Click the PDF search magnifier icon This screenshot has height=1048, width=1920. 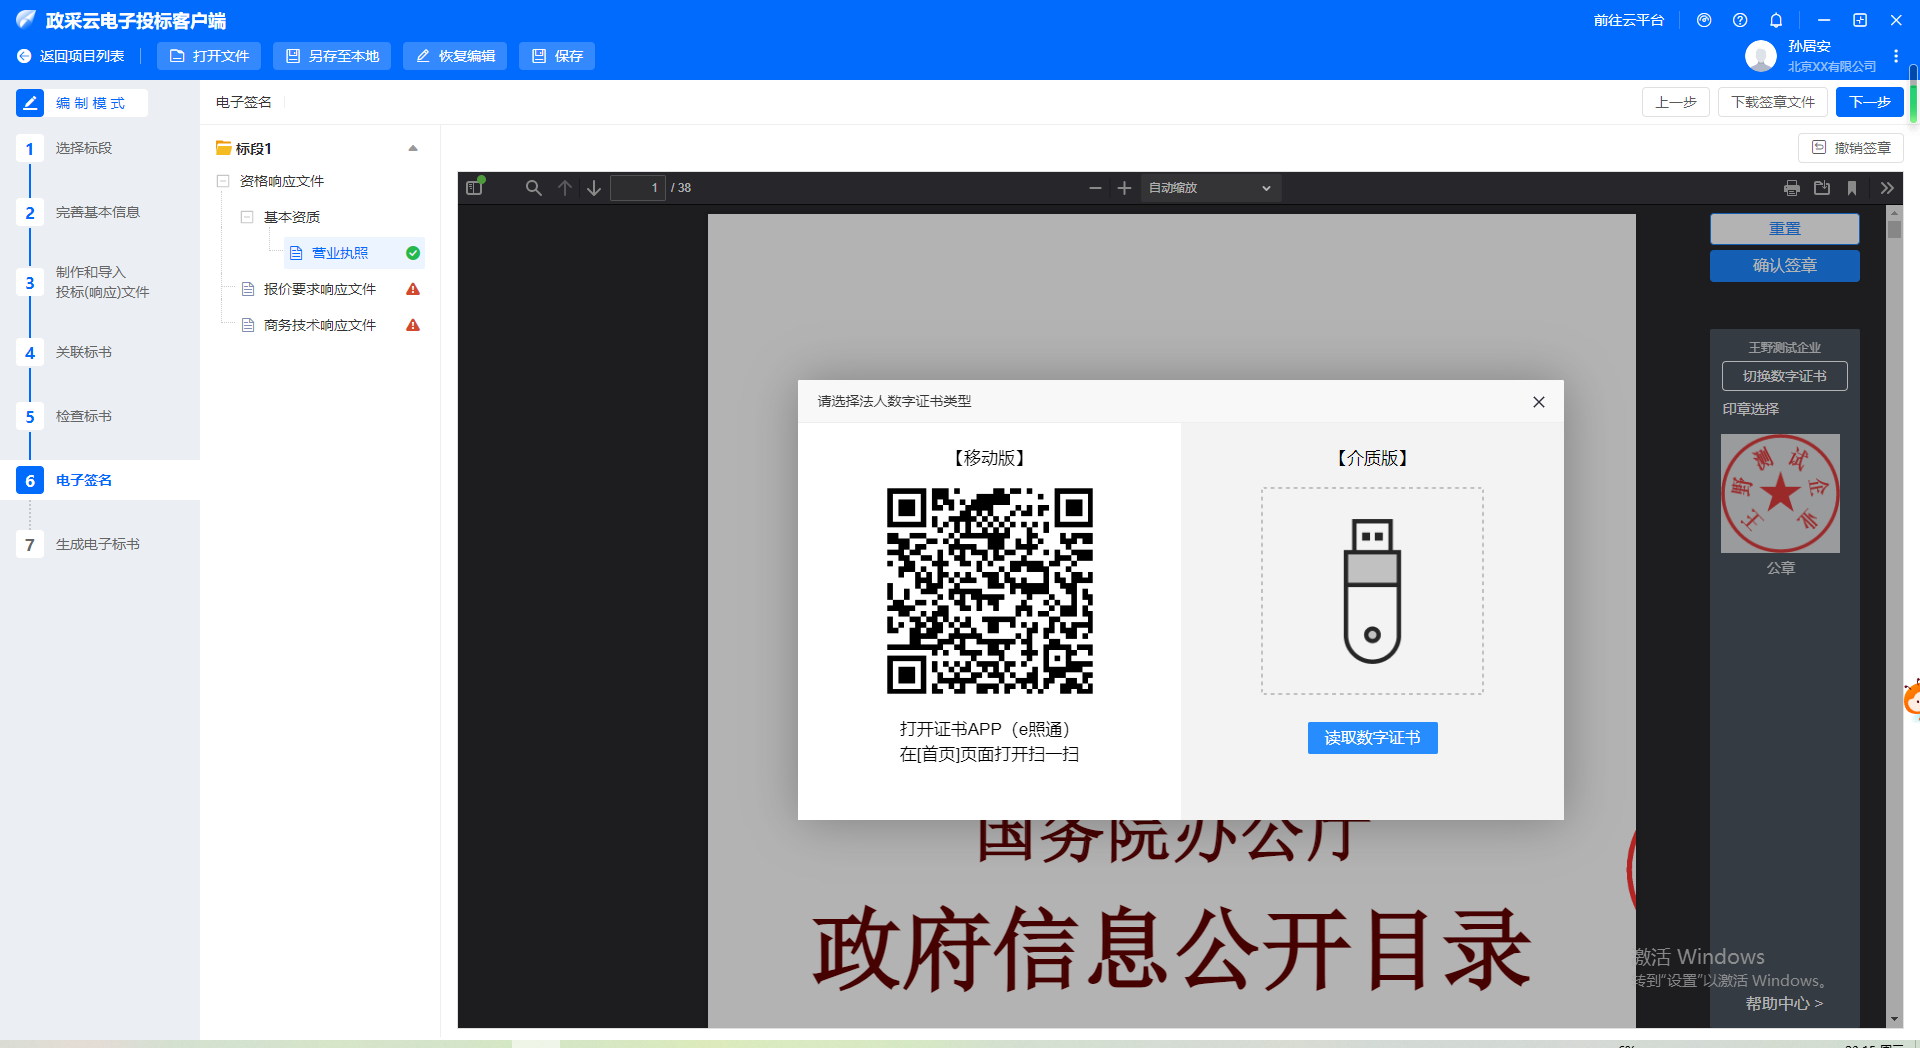click(533, 188)
